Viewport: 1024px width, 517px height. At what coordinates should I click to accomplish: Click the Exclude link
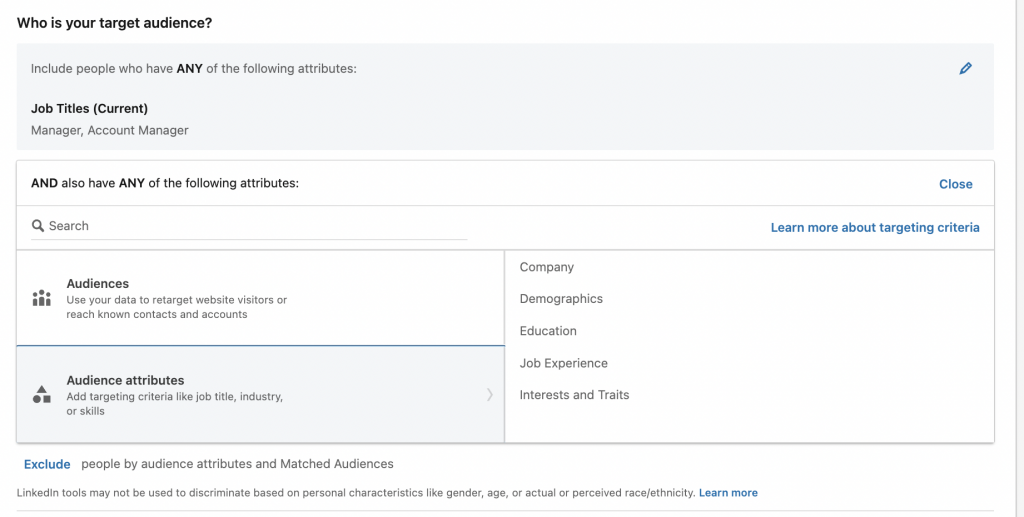tap(47, 464)
